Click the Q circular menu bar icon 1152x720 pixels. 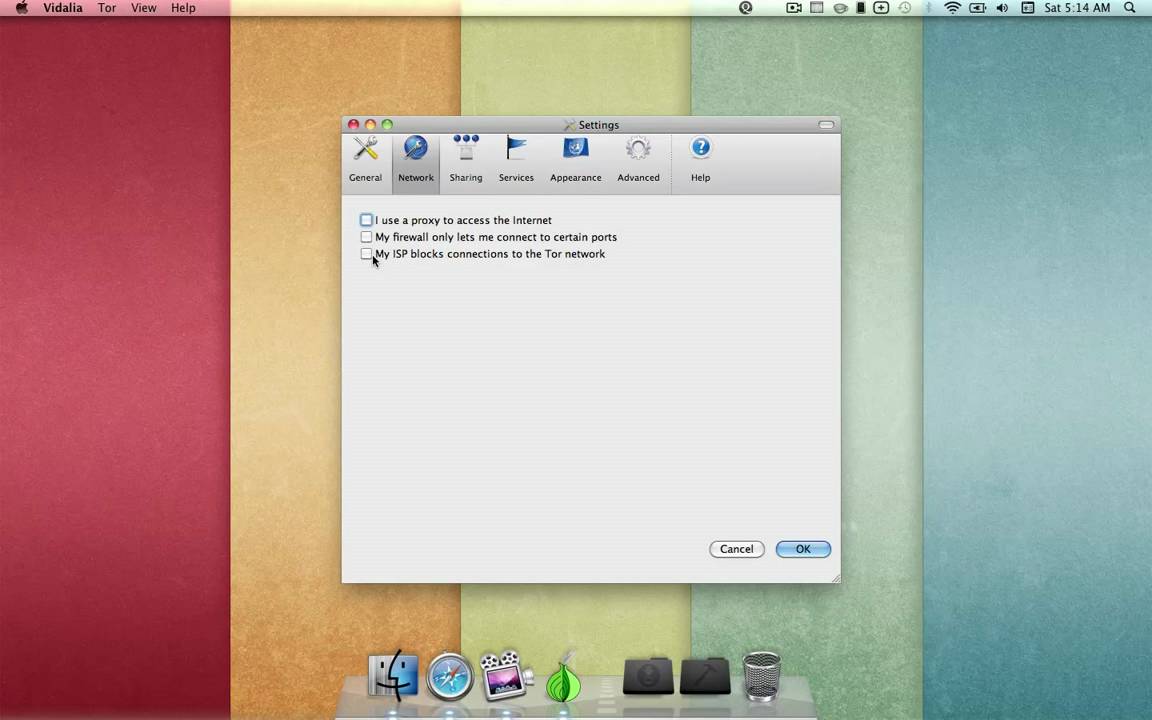point(746,8)
